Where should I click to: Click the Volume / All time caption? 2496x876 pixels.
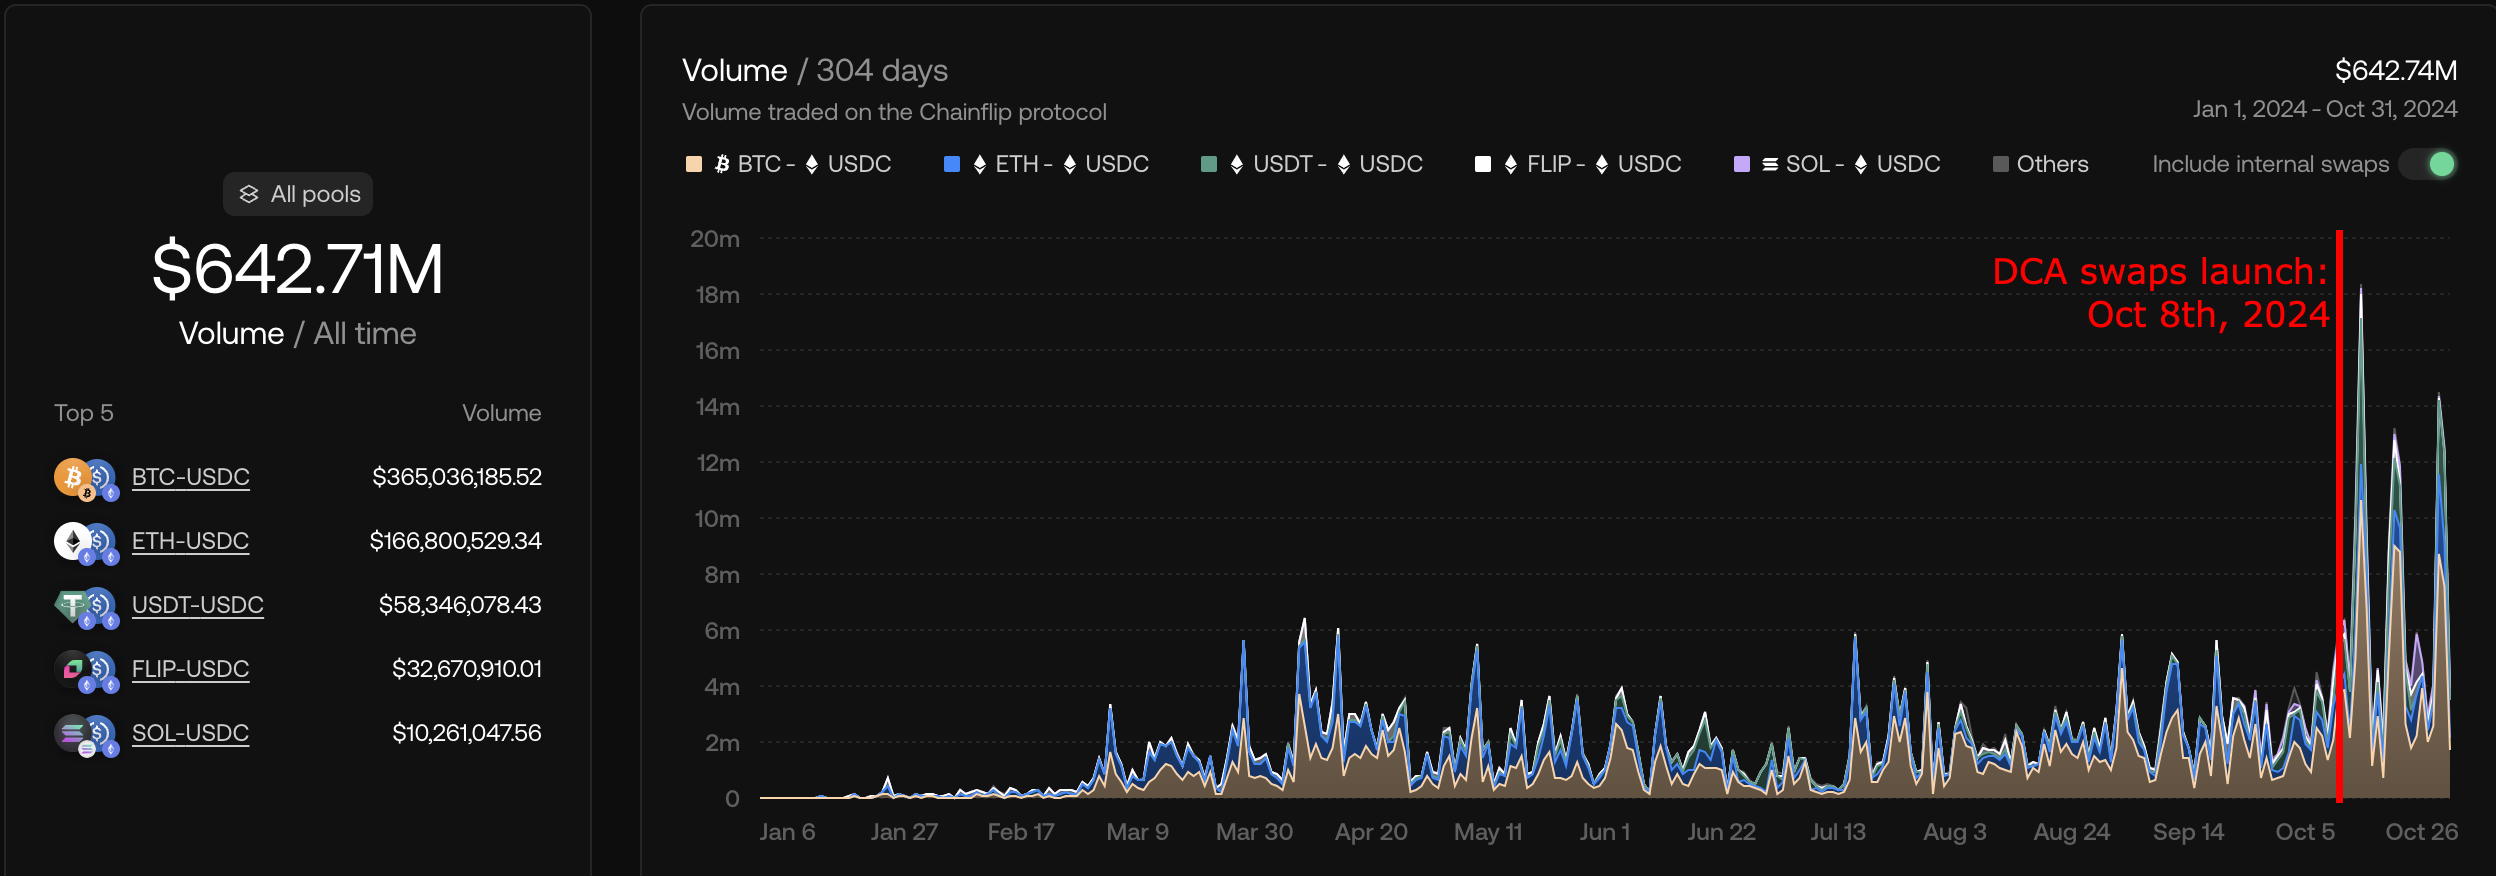point(298,333)
